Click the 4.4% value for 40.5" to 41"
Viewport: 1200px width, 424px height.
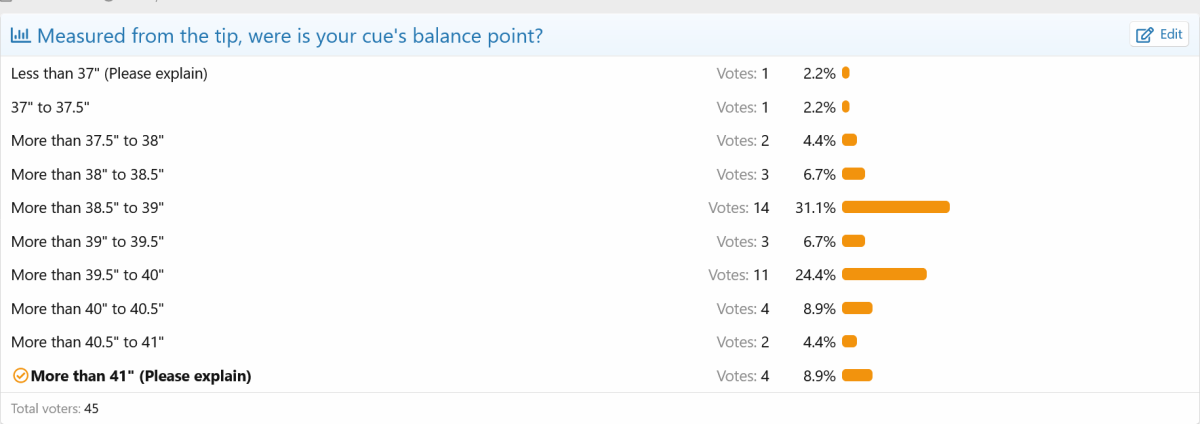click(x=819, y=342)
